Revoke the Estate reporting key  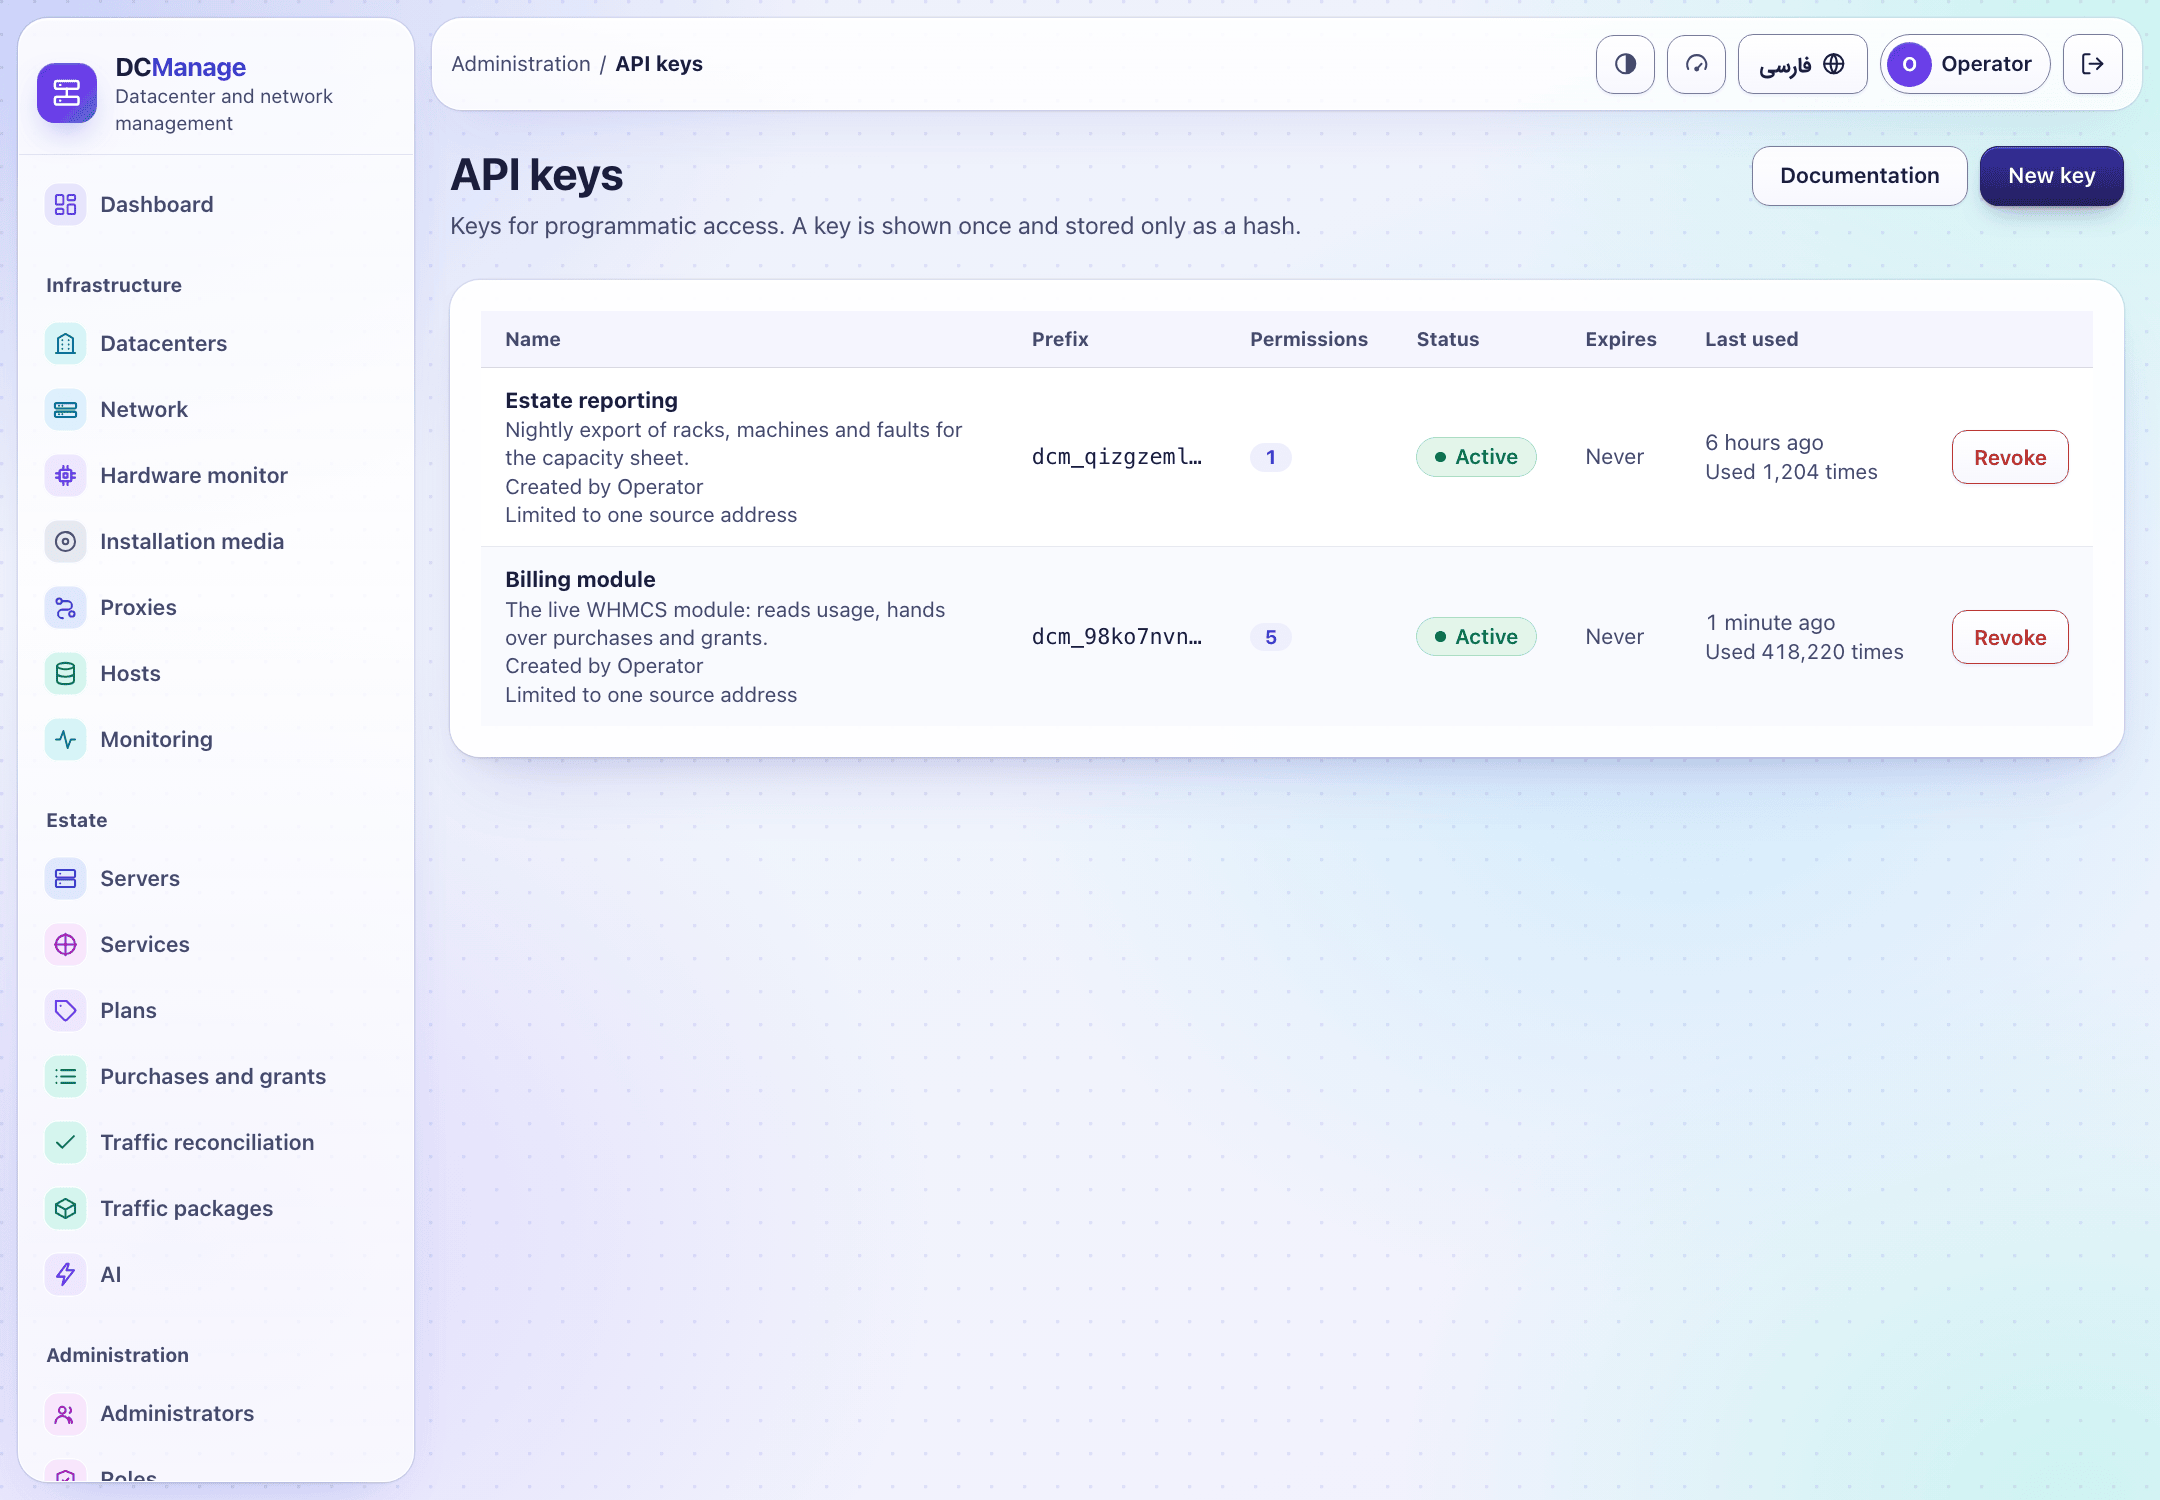[x=2010, y=458]
